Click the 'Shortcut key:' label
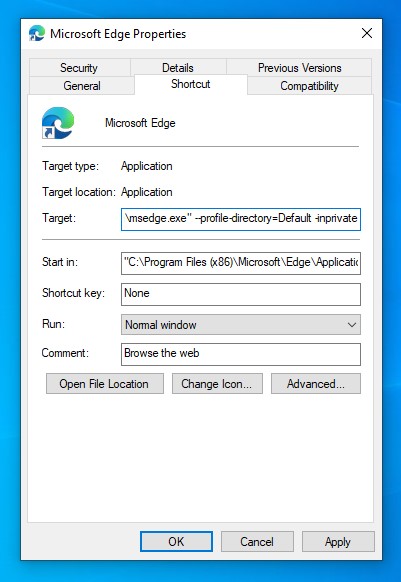The image size is (401, 582). coord(73,293)
